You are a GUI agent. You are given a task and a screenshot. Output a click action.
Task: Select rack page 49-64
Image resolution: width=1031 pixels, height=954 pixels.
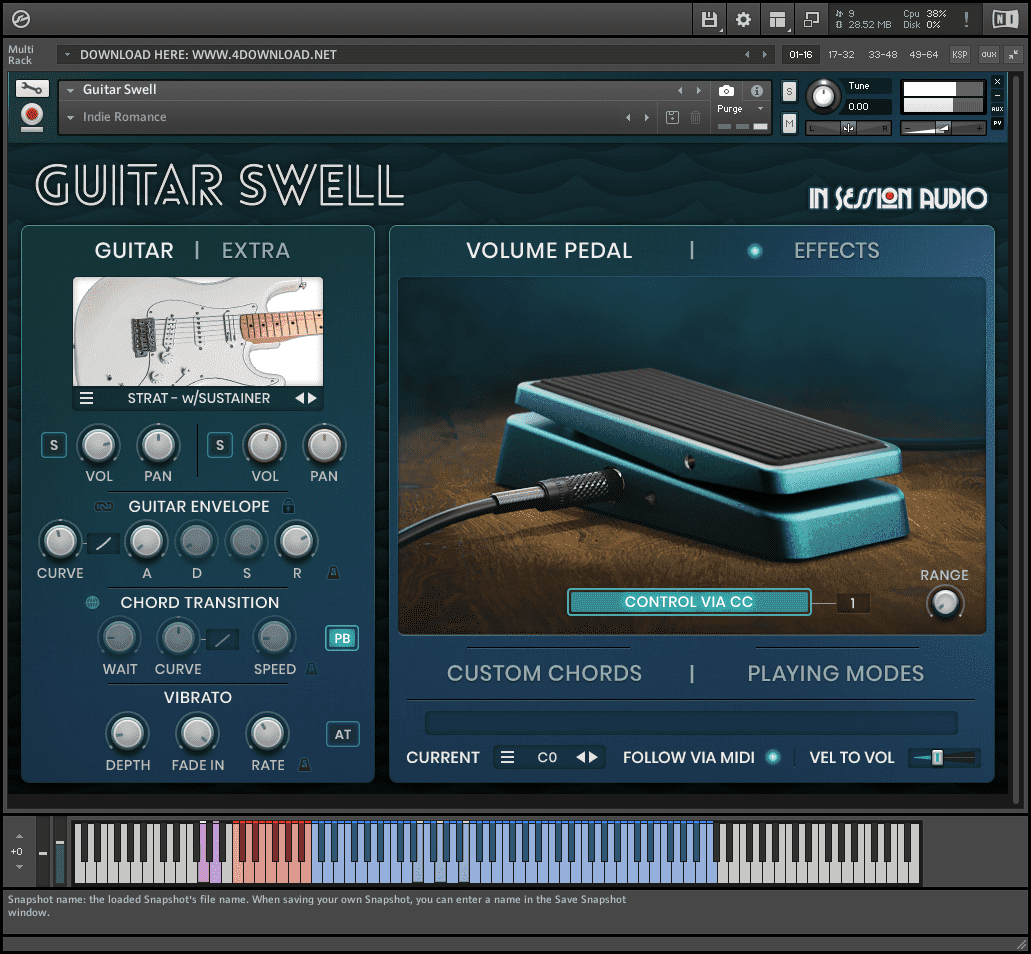[x=923, y=55]
